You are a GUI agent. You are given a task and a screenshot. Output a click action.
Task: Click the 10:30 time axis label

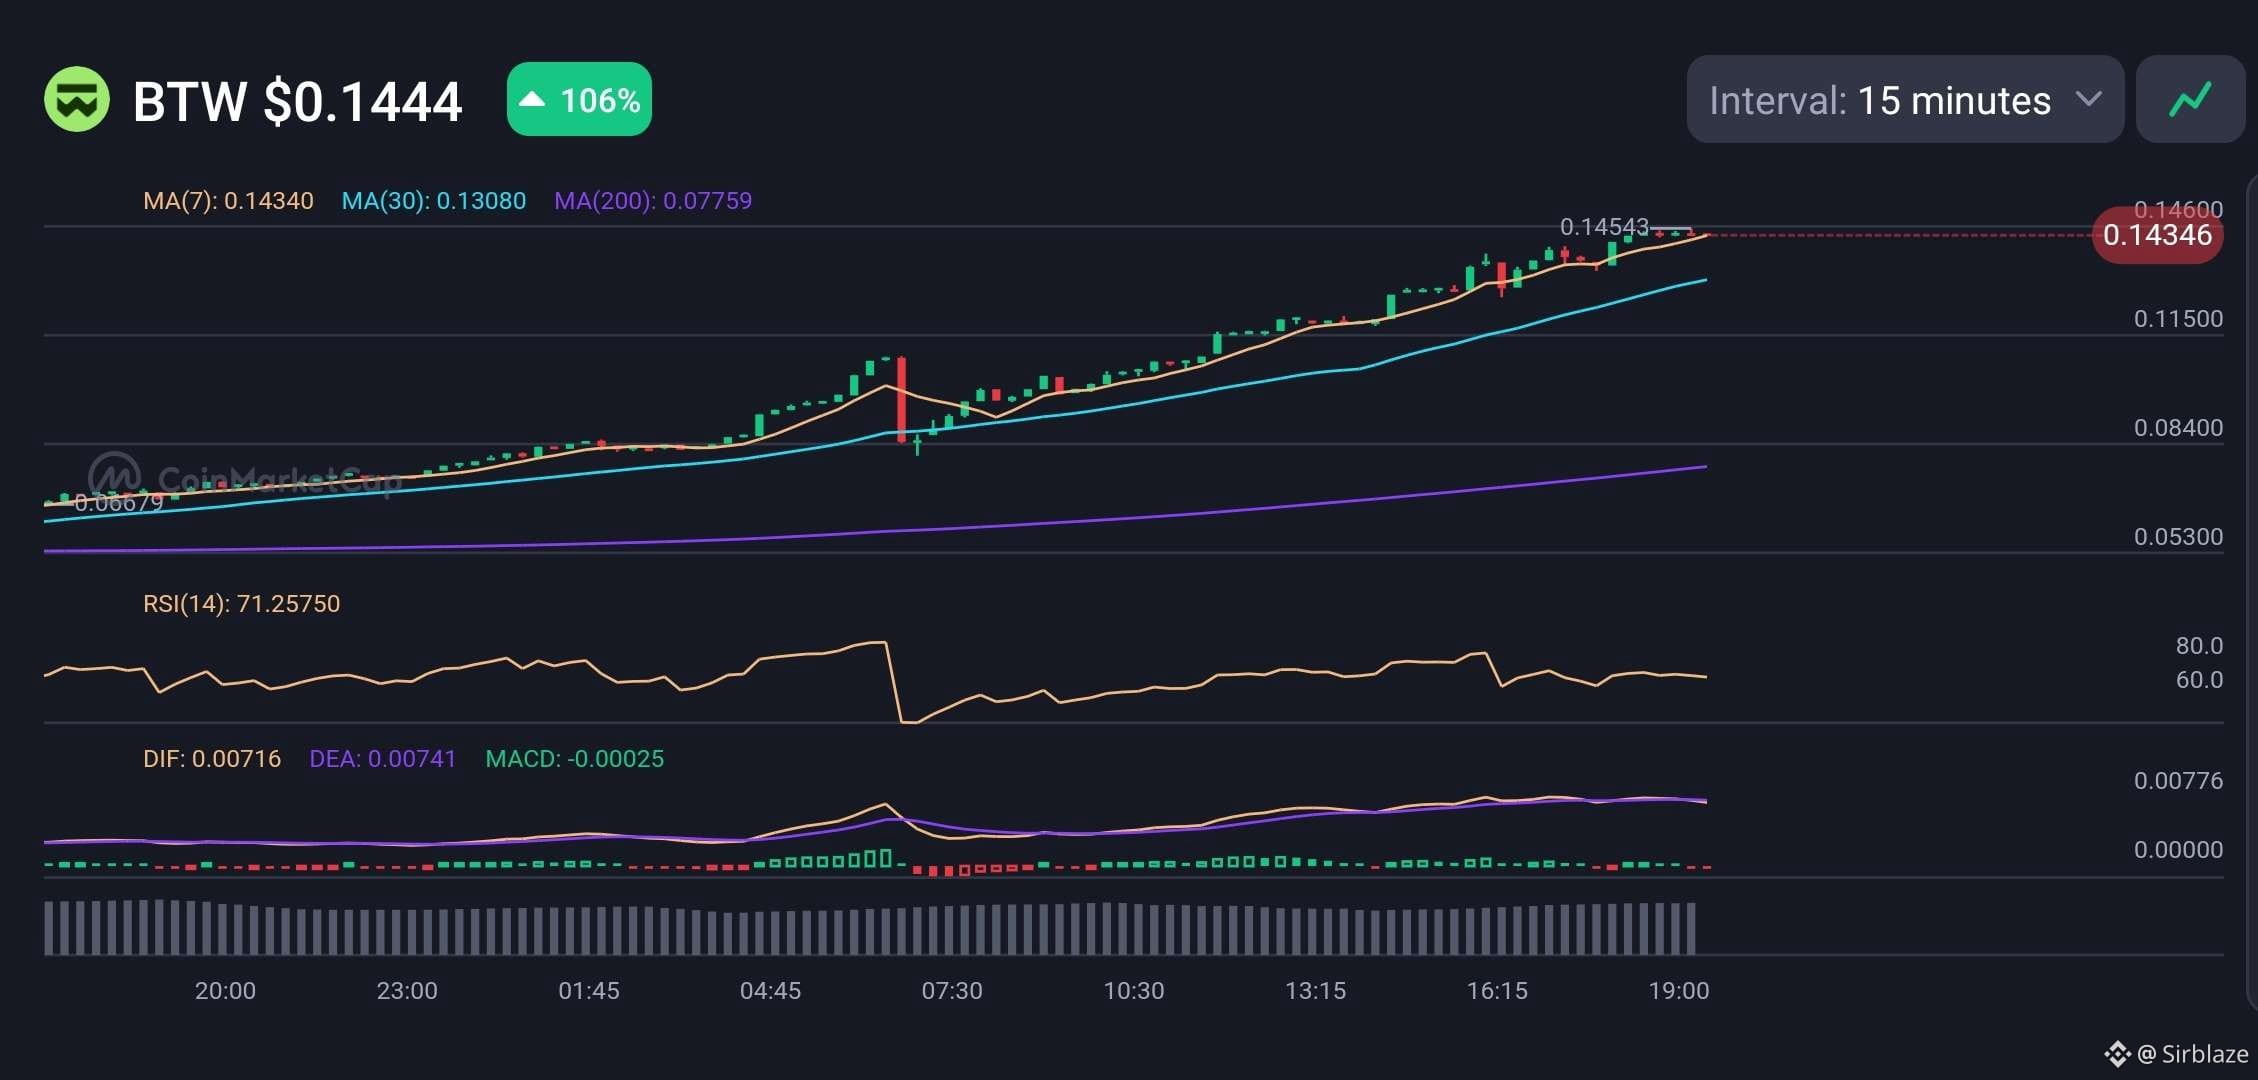pyautogui.click(x=1134, y=991)
